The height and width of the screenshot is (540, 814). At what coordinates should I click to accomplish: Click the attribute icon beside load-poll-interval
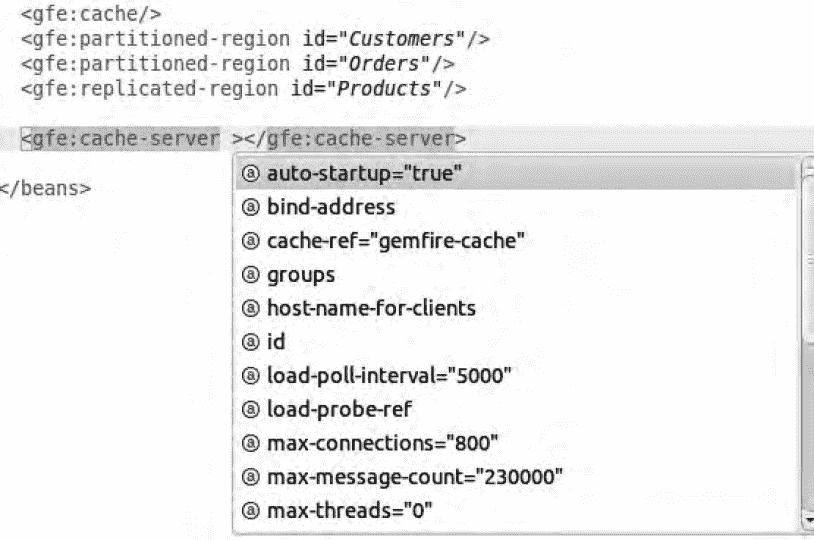pyautogui.click(x=252, y=376)
